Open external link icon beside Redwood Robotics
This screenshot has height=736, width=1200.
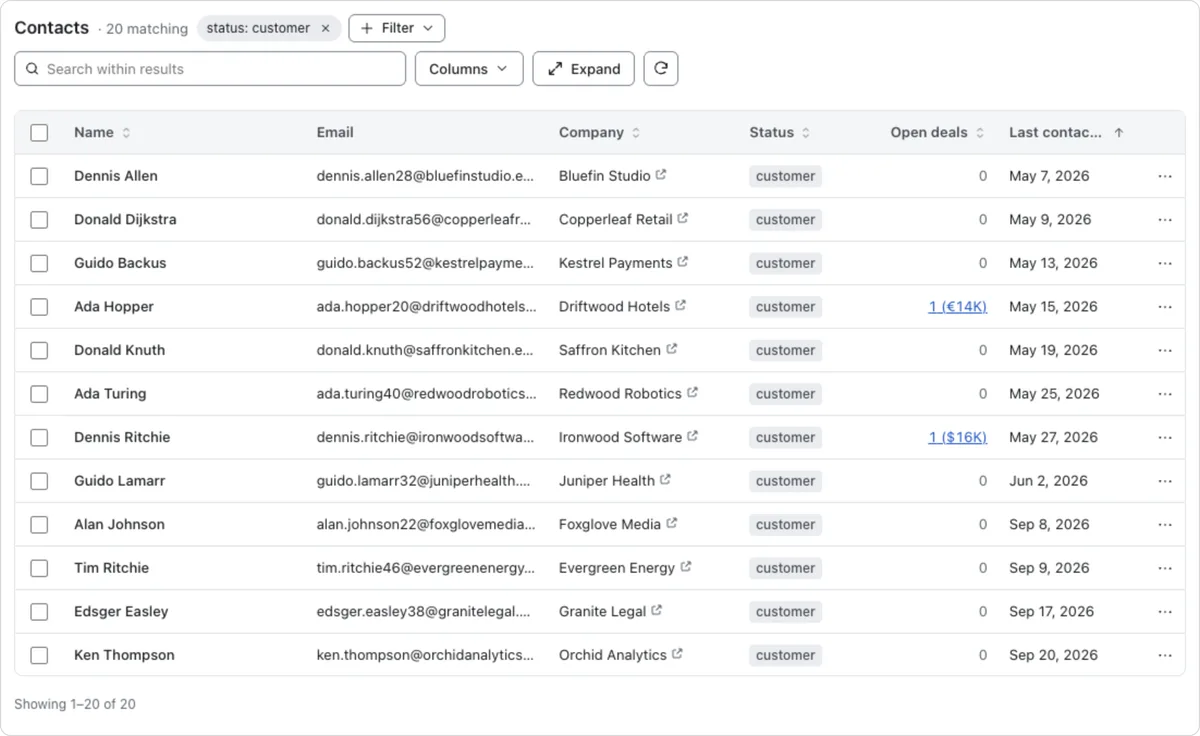coord(693,393)
